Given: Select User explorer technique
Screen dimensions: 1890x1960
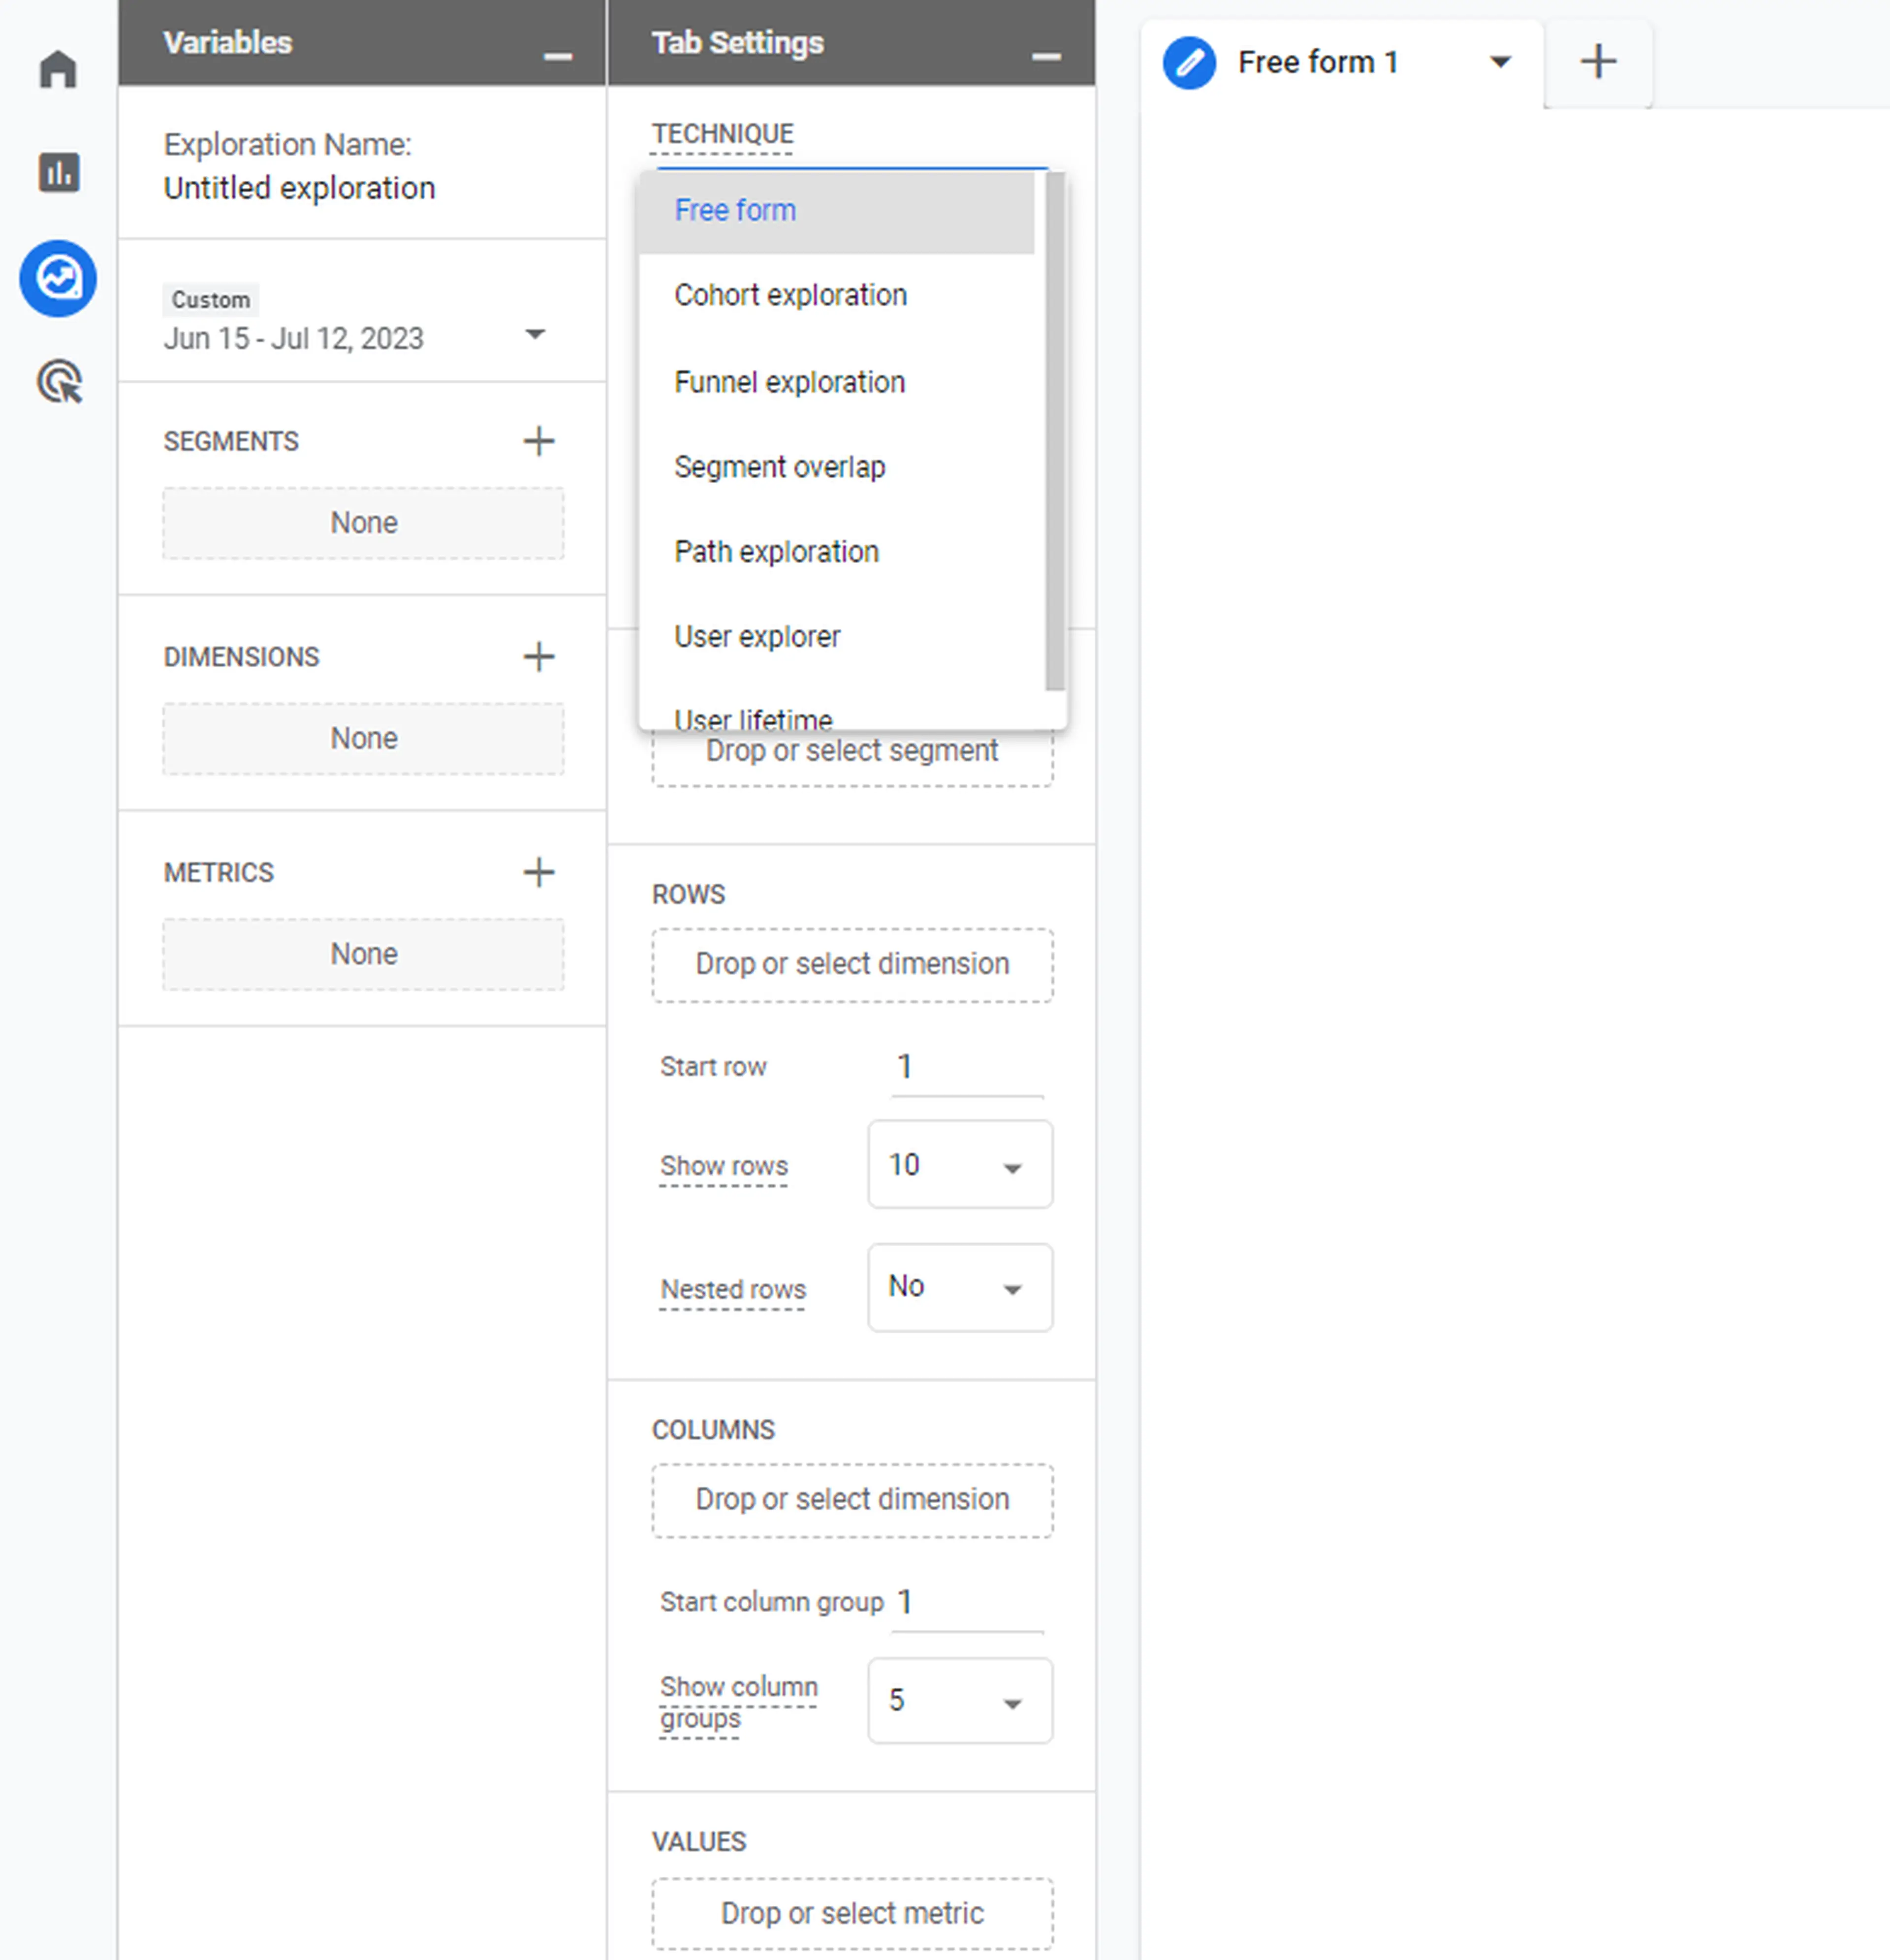Looking at the screenshot, I should pos(836,637).
